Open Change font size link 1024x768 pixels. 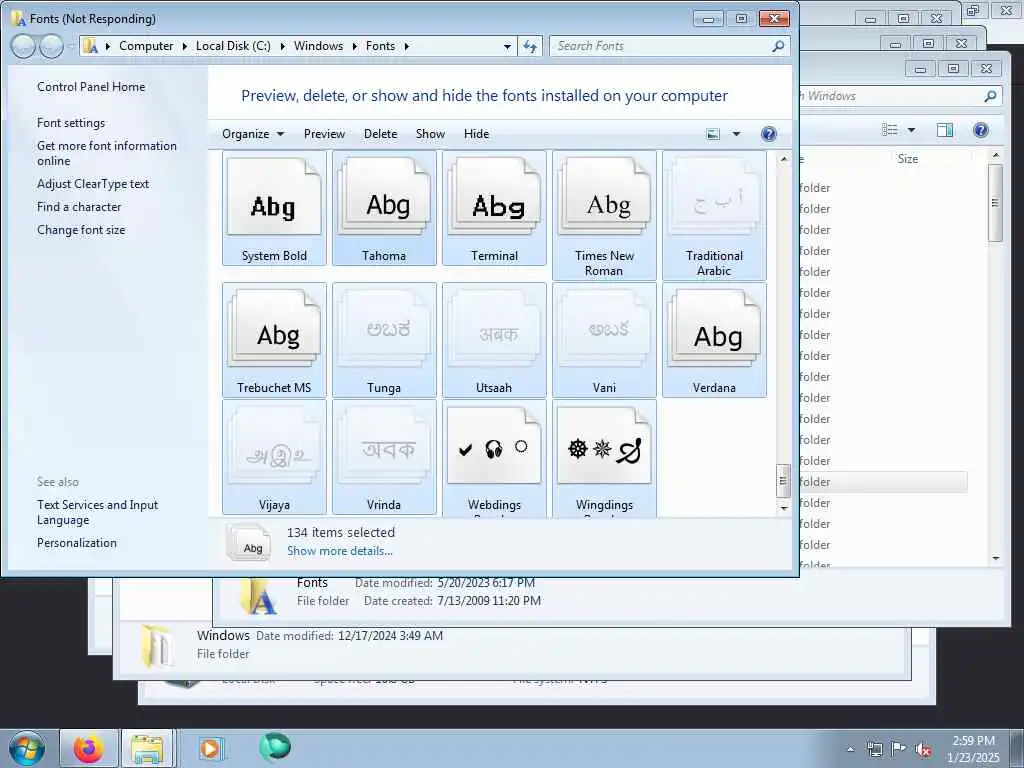81,230
